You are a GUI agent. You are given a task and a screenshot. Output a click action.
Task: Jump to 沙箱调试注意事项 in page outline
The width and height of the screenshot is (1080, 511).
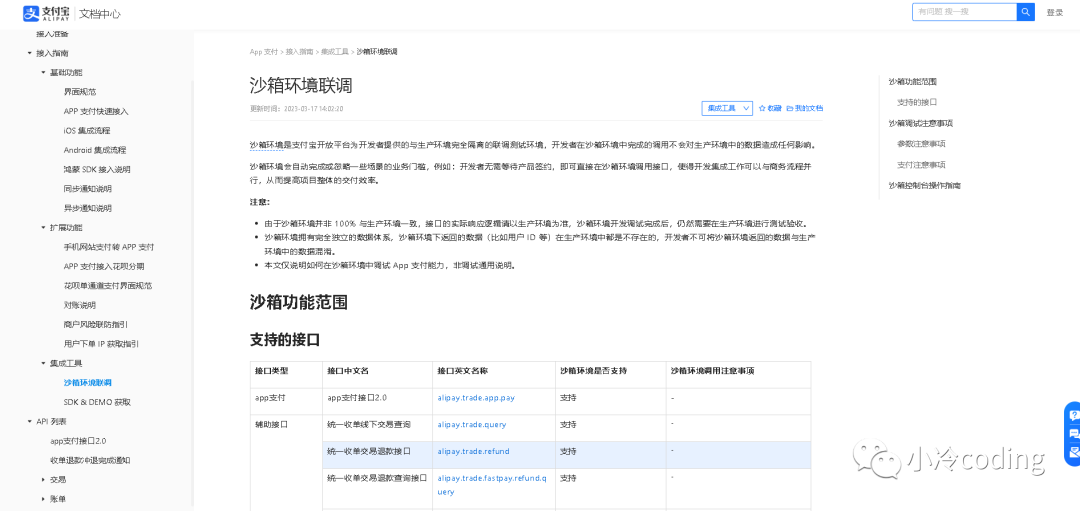(x=921, y=123)
